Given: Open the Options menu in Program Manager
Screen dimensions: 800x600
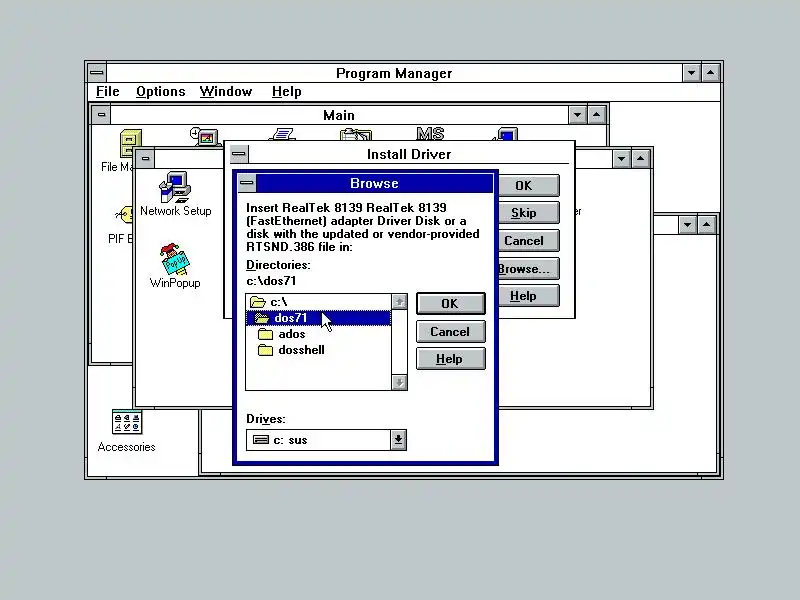Looking at the screenshot, I should (x=161, y=91).
